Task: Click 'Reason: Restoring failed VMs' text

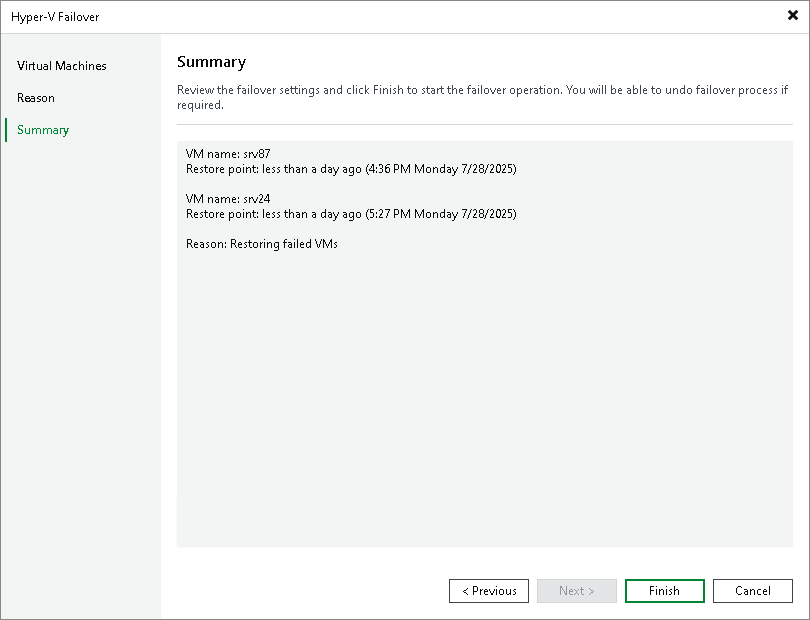Action: (x=262, y=244)
